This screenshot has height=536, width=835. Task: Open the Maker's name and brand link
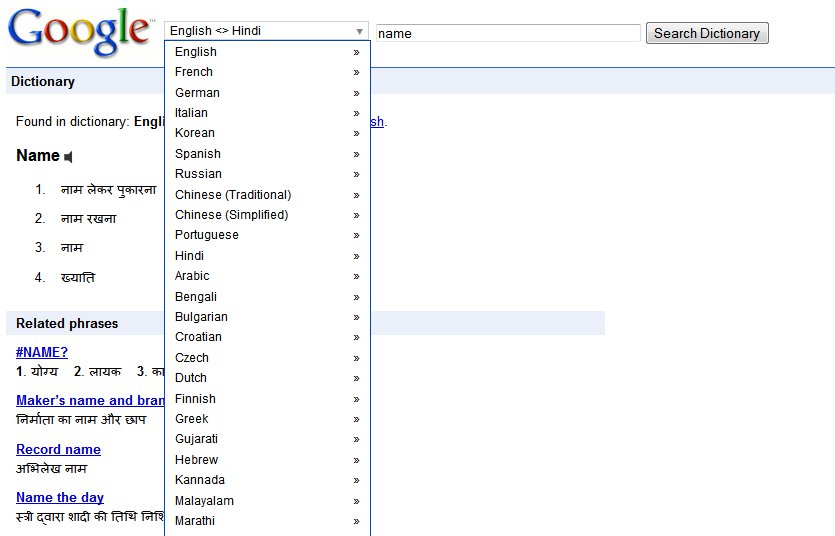[x=90, y=400]
